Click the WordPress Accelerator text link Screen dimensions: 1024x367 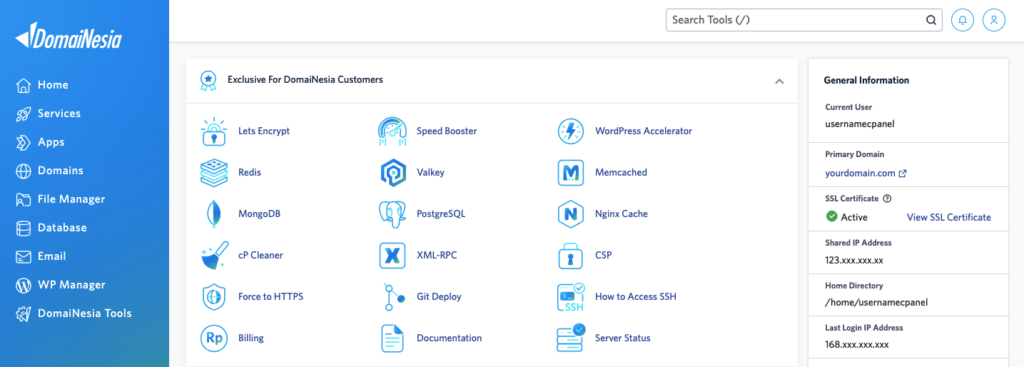pos(643,131)
